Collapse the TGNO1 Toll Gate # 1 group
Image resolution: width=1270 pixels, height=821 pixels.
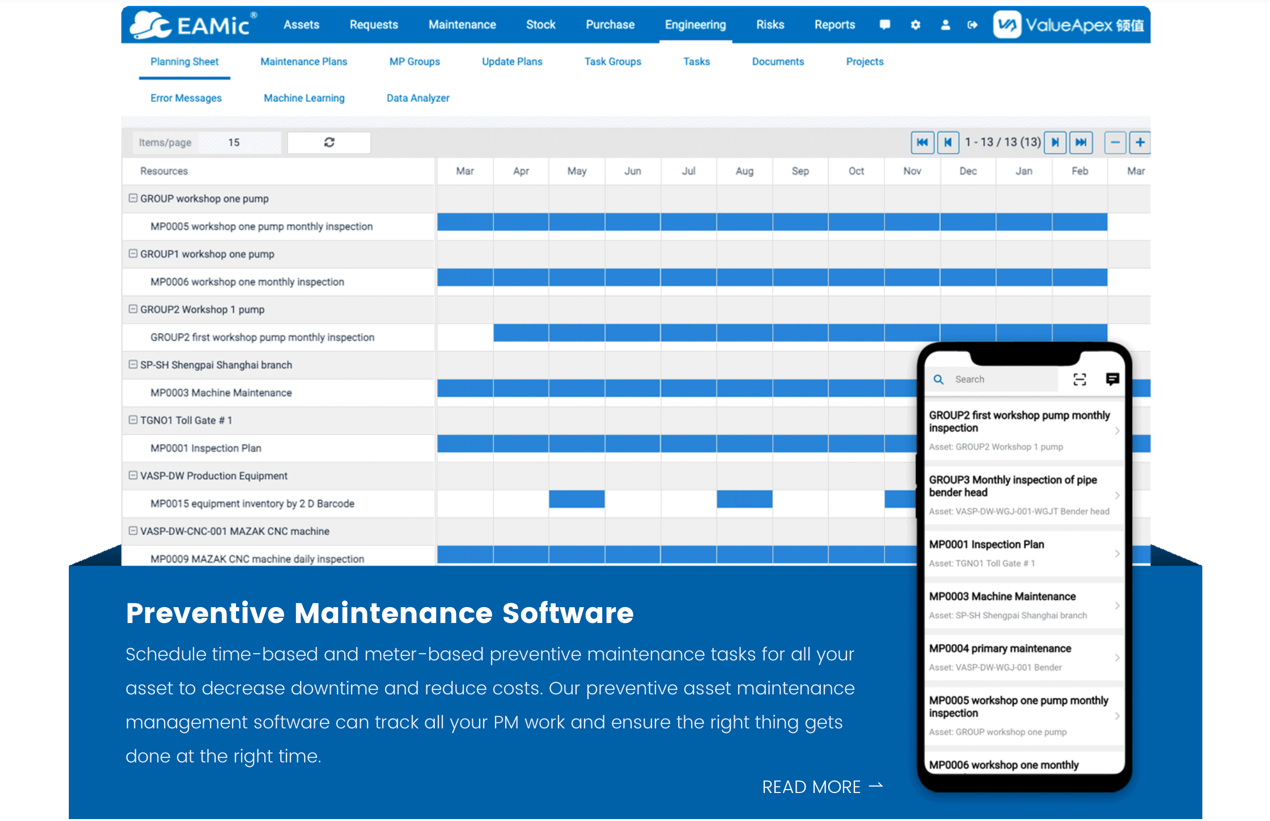(133, 421)
